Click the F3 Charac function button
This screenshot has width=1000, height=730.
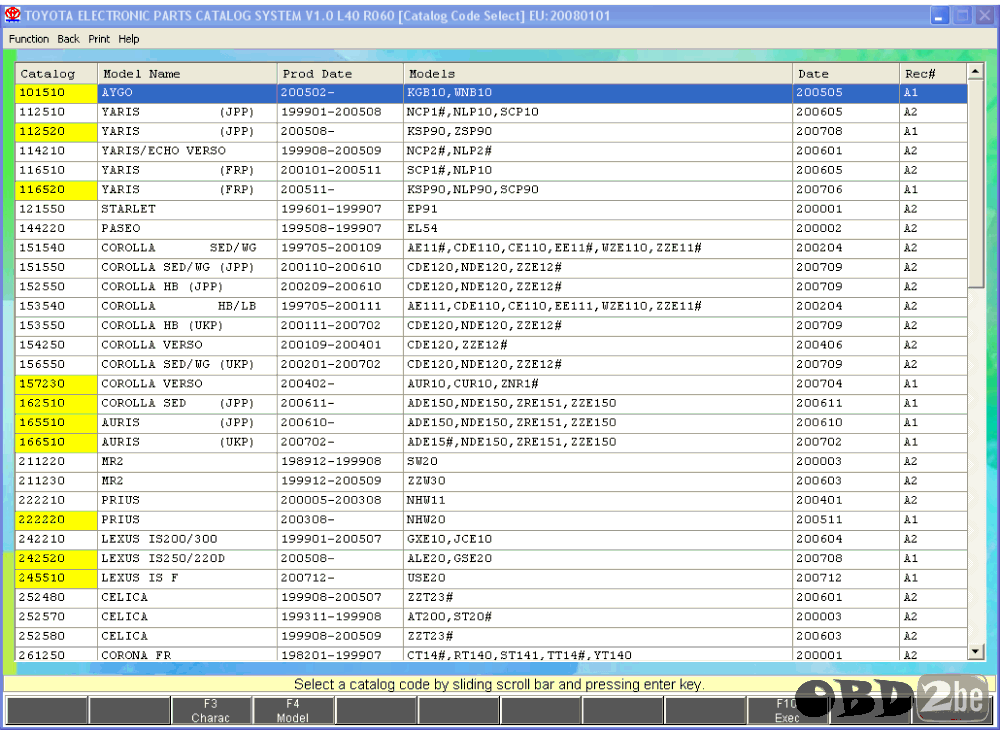[x=211, y=710]
